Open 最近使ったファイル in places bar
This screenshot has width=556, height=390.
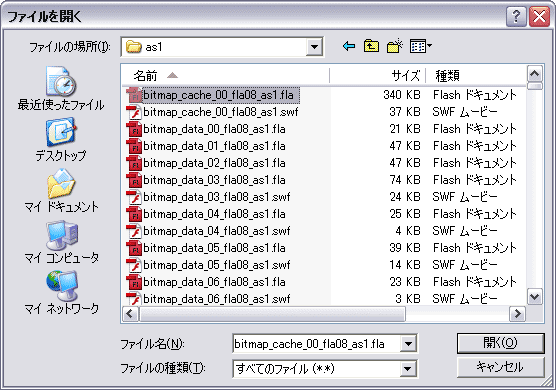[61, 89]
